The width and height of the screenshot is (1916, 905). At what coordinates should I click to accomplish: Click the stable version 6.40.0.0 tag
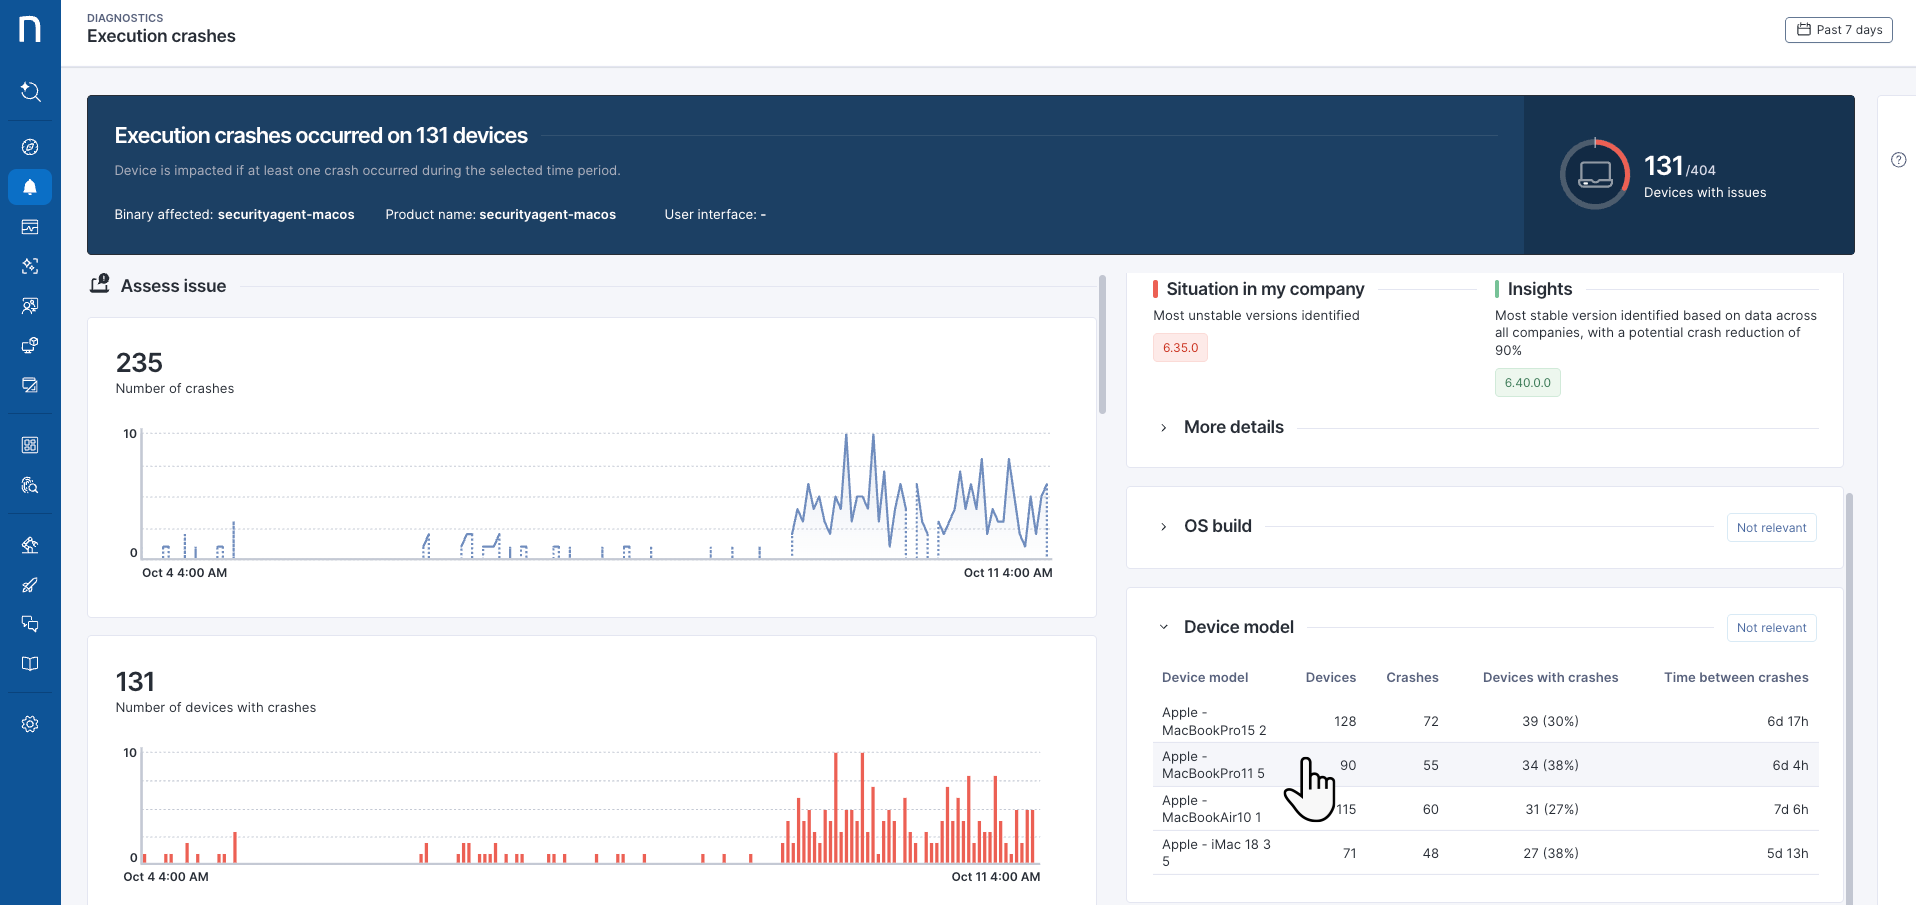(x=1527, y=383)
